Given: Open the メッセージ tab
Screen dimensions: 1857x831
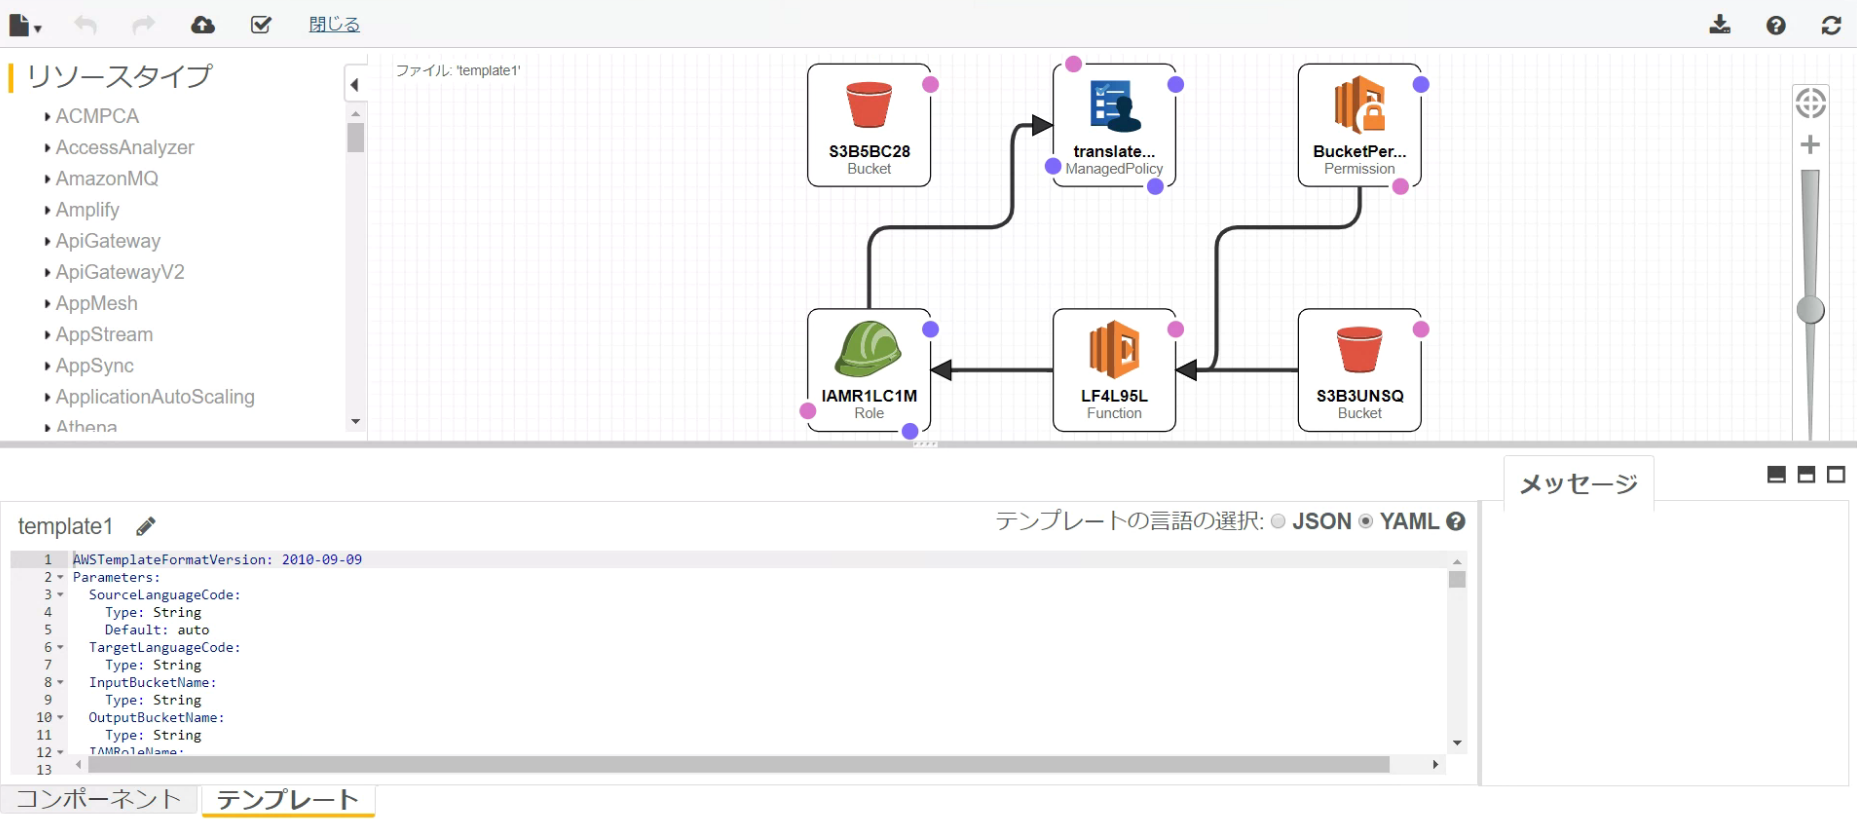Looking at the screenshot, I should click(1579, 484).
